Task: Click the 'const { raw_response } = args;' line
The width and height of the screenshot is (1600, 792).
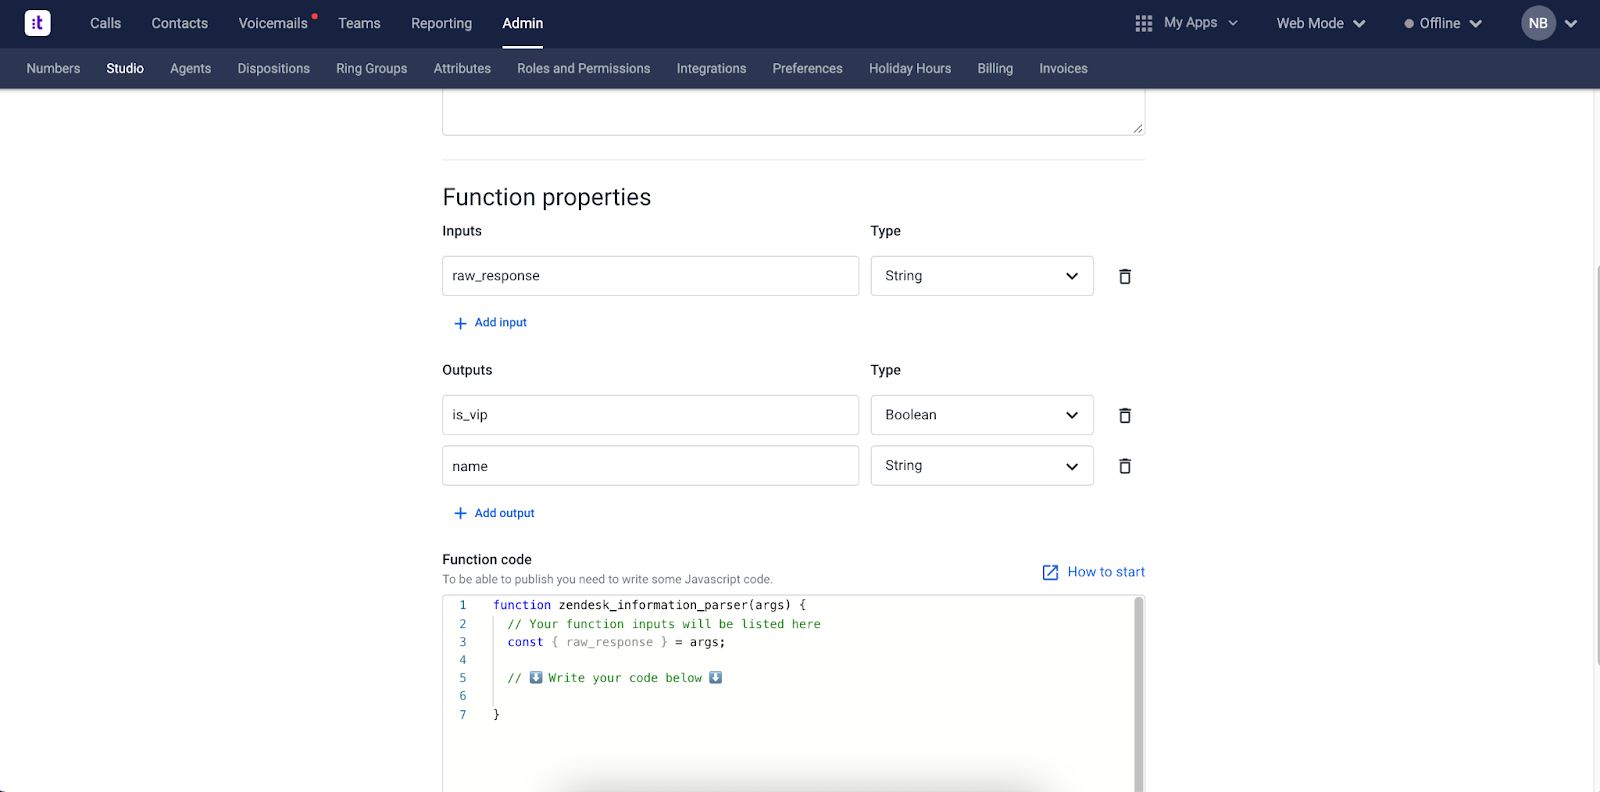Action: [616, 642]
